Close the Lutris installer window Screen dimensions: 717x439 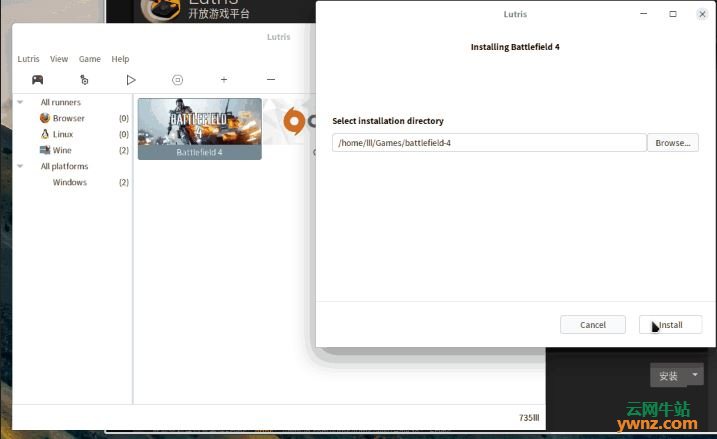coord(702,14)
